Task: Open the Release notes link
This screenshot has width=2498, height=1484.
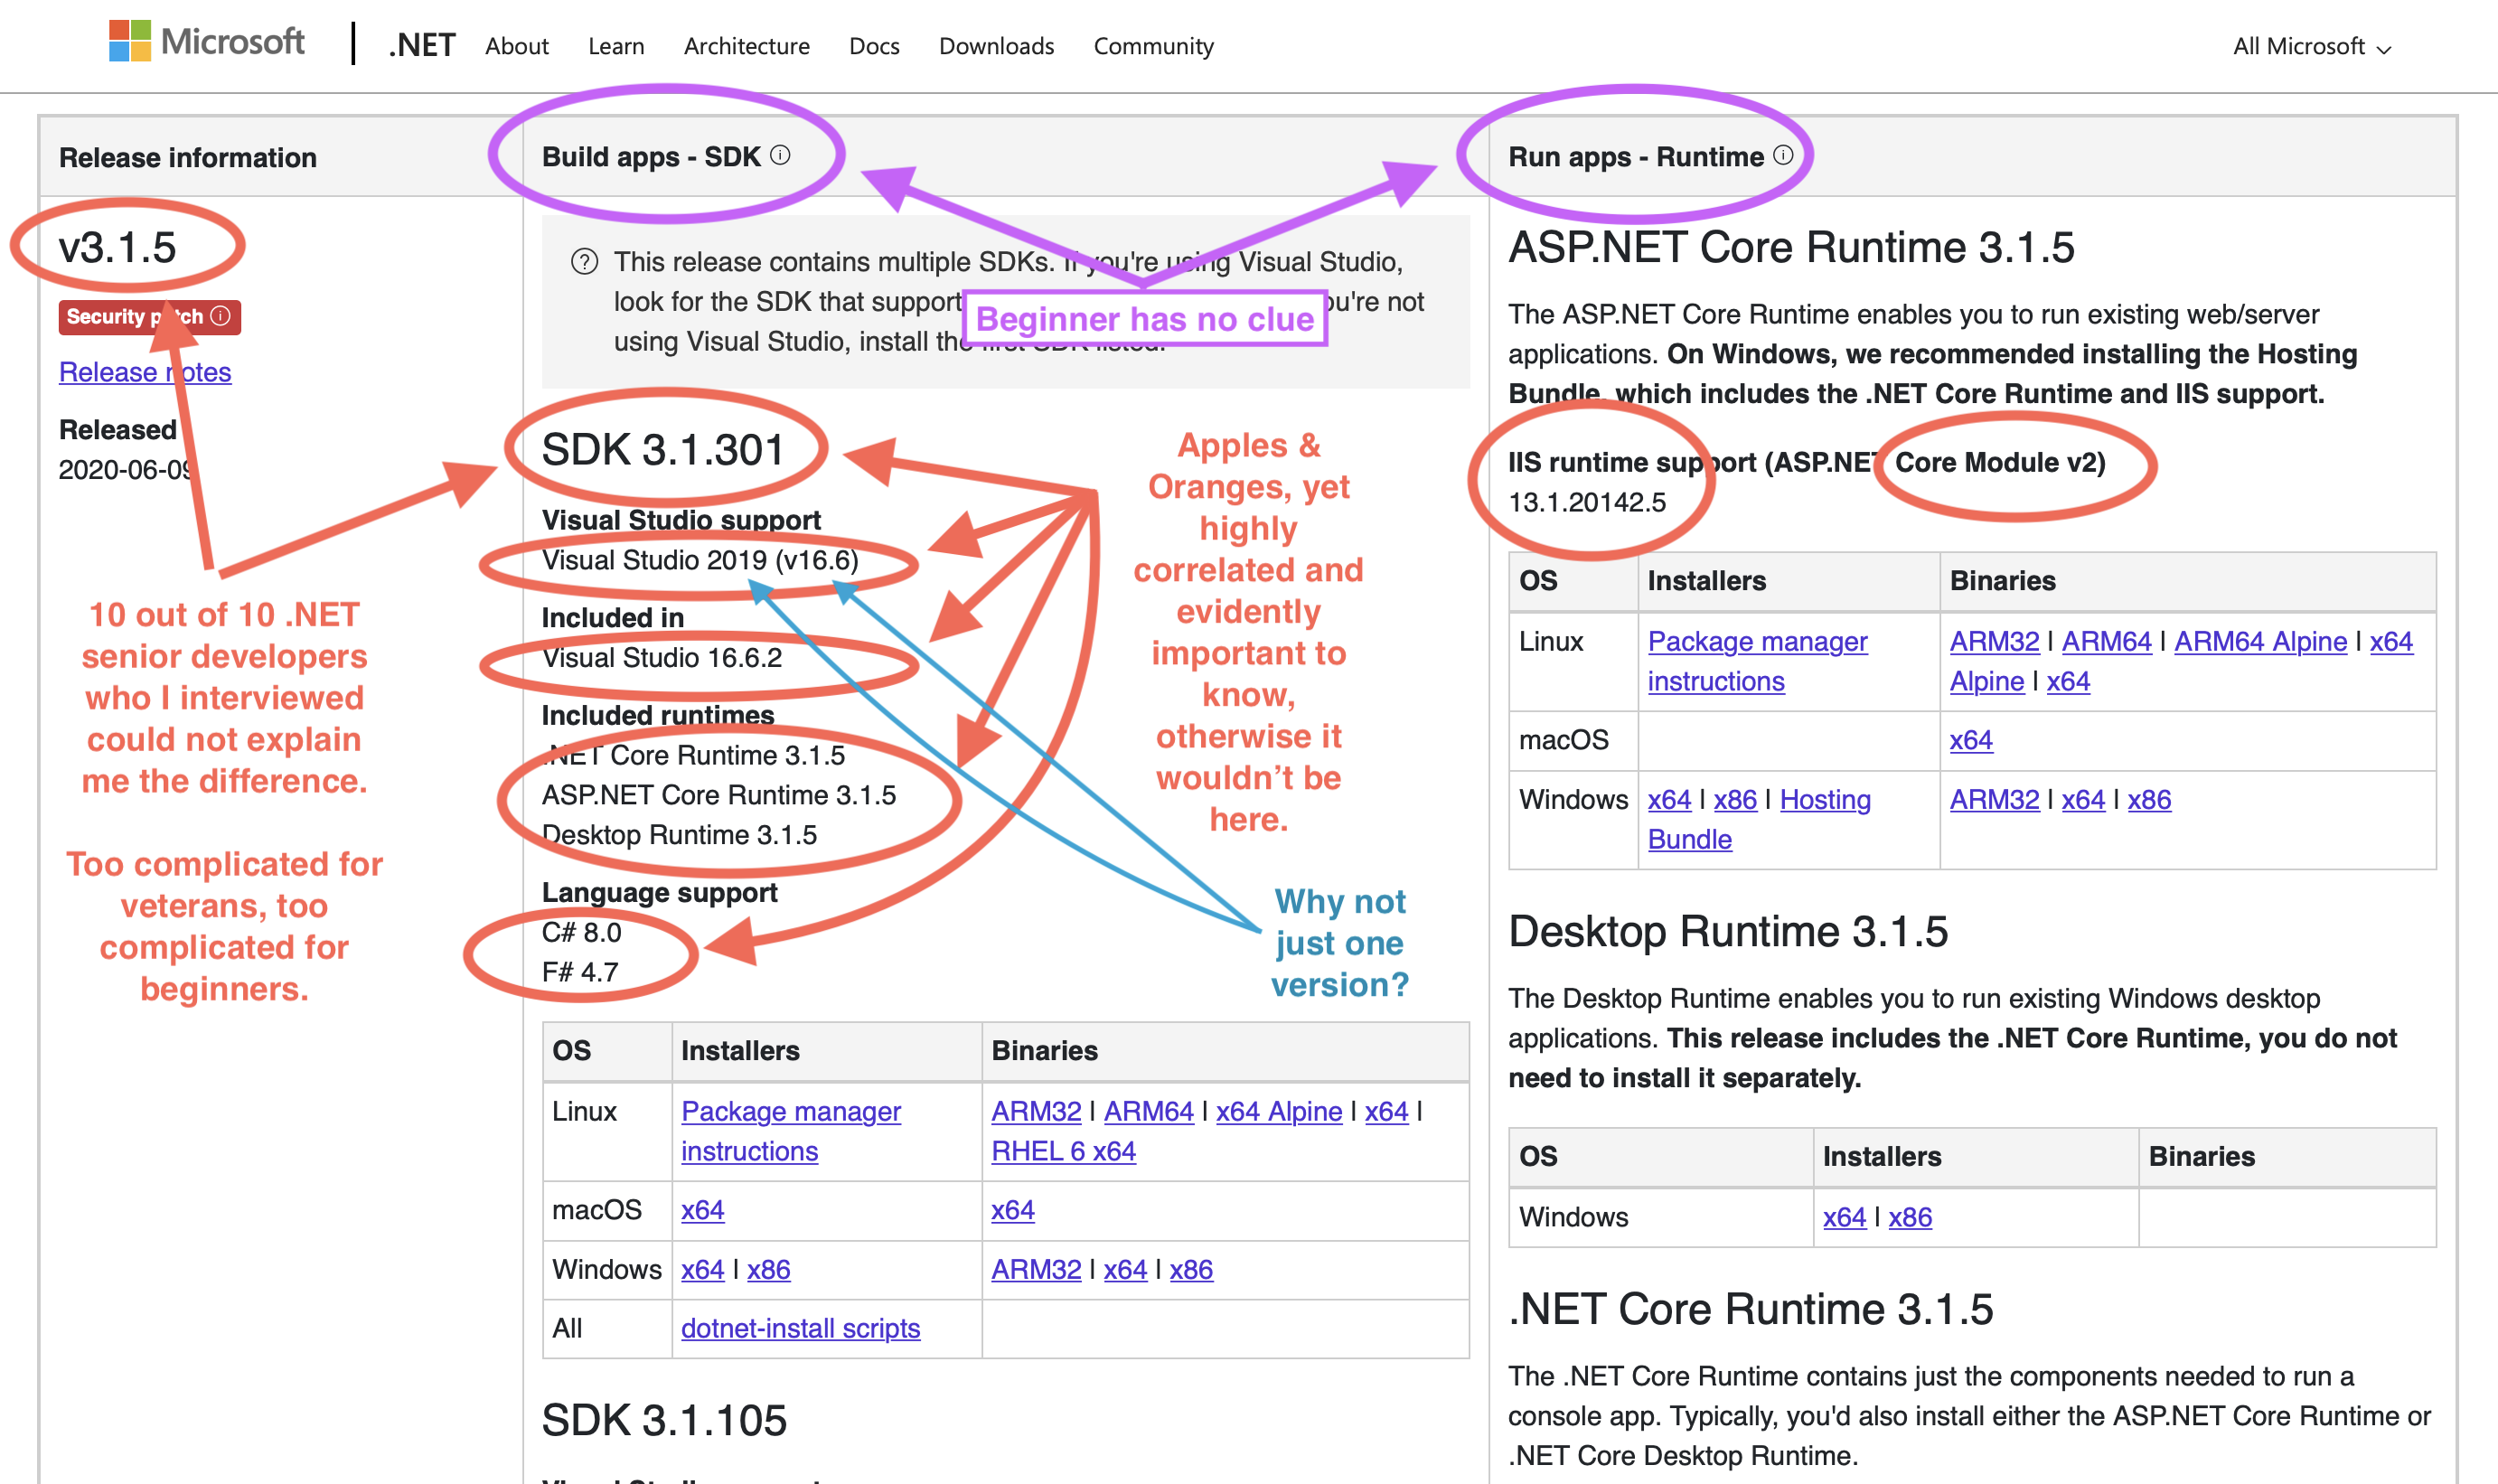Action: click(x=145, y=372)
